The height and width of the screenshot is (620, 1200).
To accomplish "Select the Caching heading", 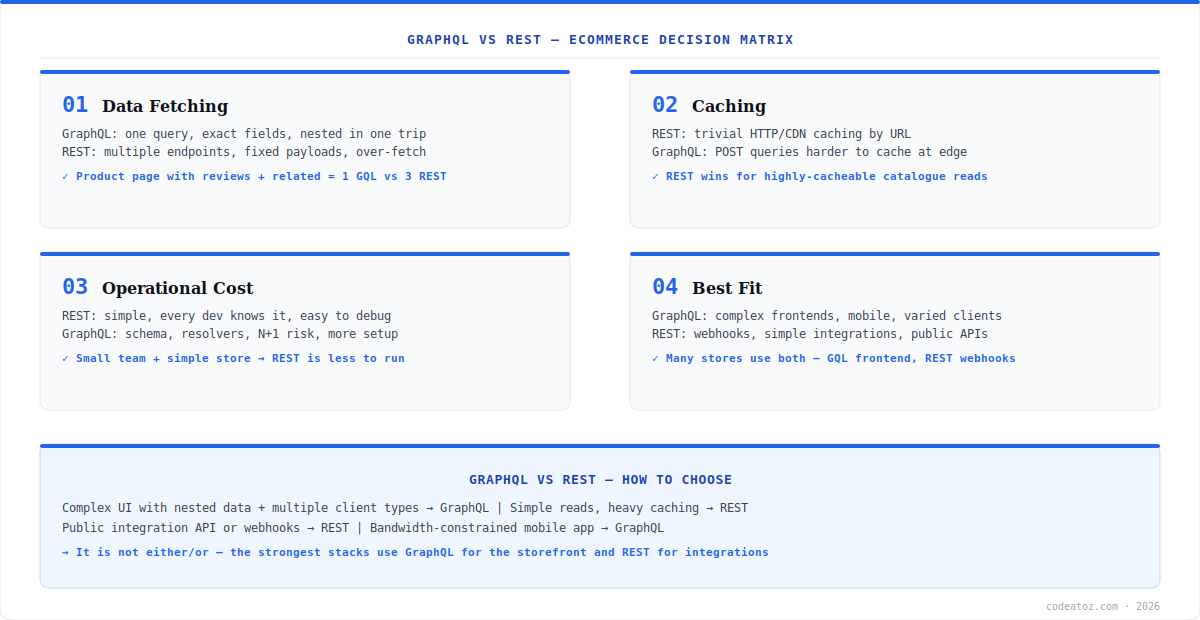I will [x=729, y=106].
